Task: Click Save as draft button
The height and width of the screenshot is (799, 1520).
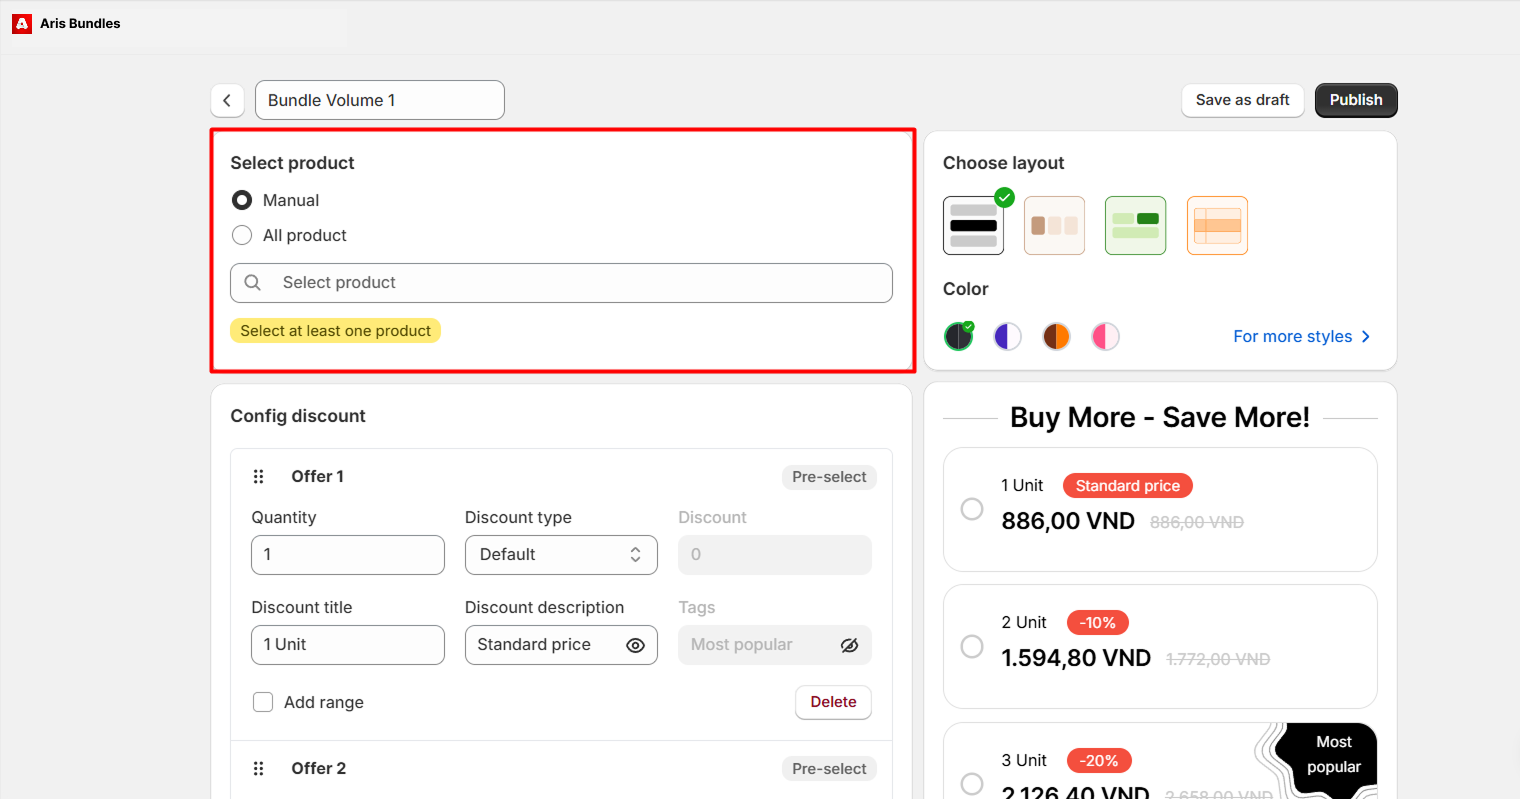Action: 1243,100
